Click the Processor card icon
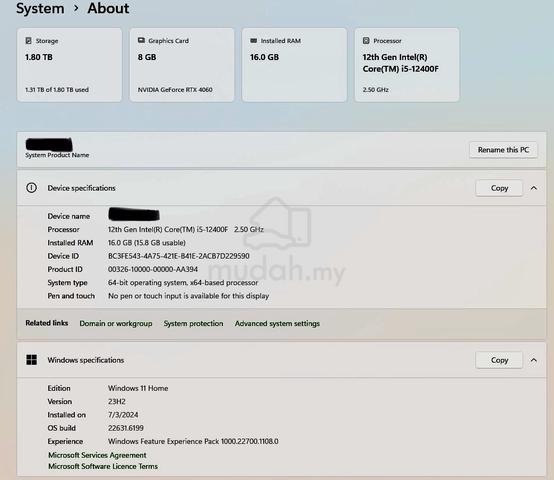Screen dimensions: 554x480 [x=366, y=41]
